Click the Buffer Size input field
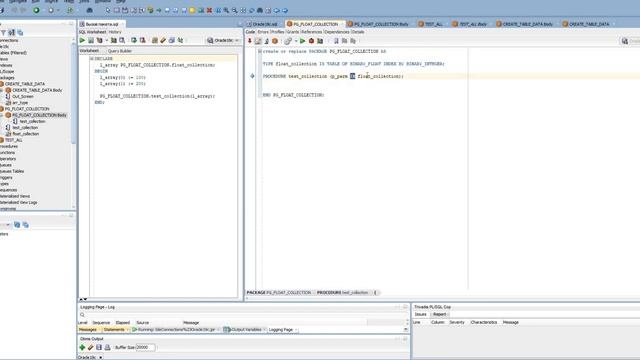Screen dimensions: 640x360 pyautogui.click(x=145, y=347)
